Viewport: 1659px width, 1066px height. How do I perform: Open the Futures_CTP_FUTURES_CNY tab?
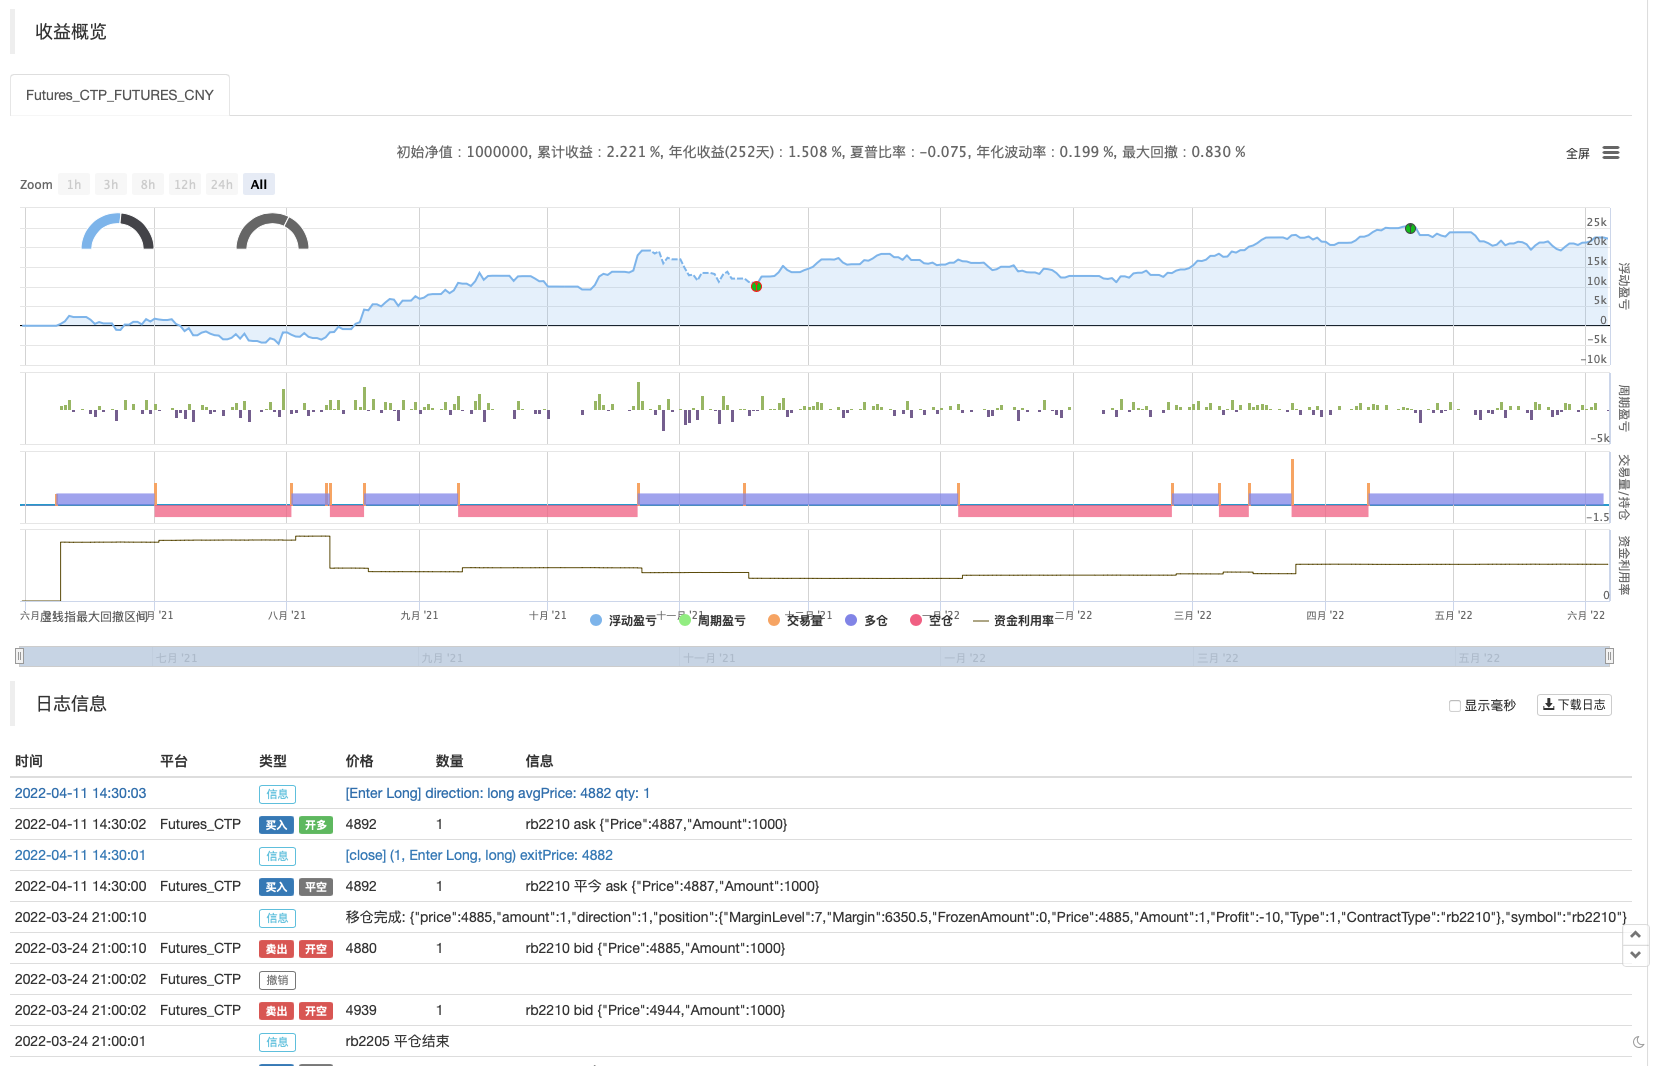click(x=120, y=95)
